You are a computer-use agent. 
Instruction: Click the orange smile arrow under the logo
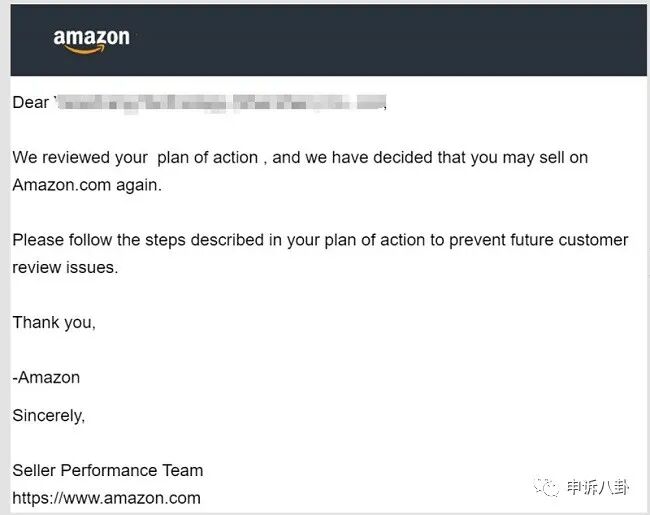[x=91, y=51]
